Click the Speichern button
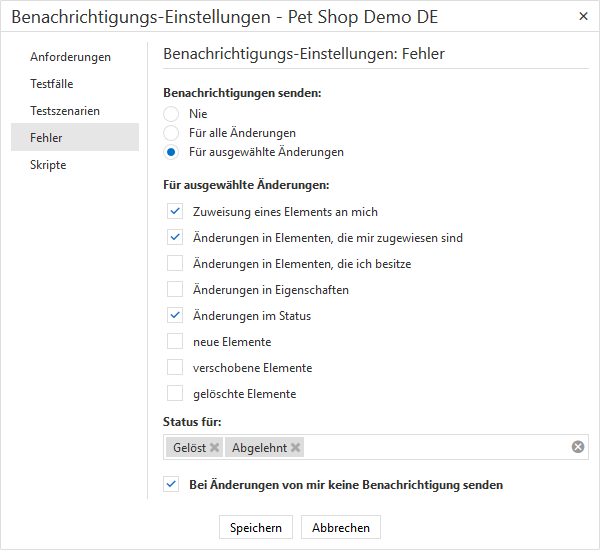Screen dimensions: 600x550 (x=255, y=527)
